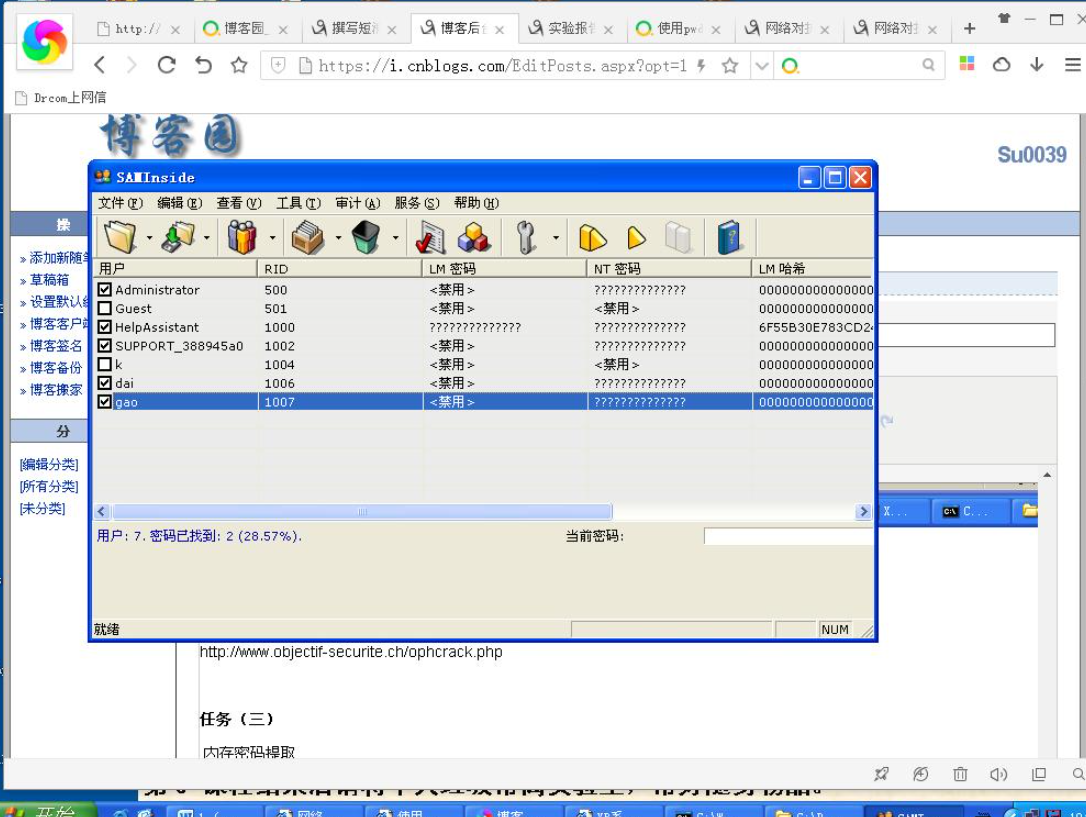Screen dimensions: 1086x817
Task: Click the browser back button
Action: tap(100, 65)
